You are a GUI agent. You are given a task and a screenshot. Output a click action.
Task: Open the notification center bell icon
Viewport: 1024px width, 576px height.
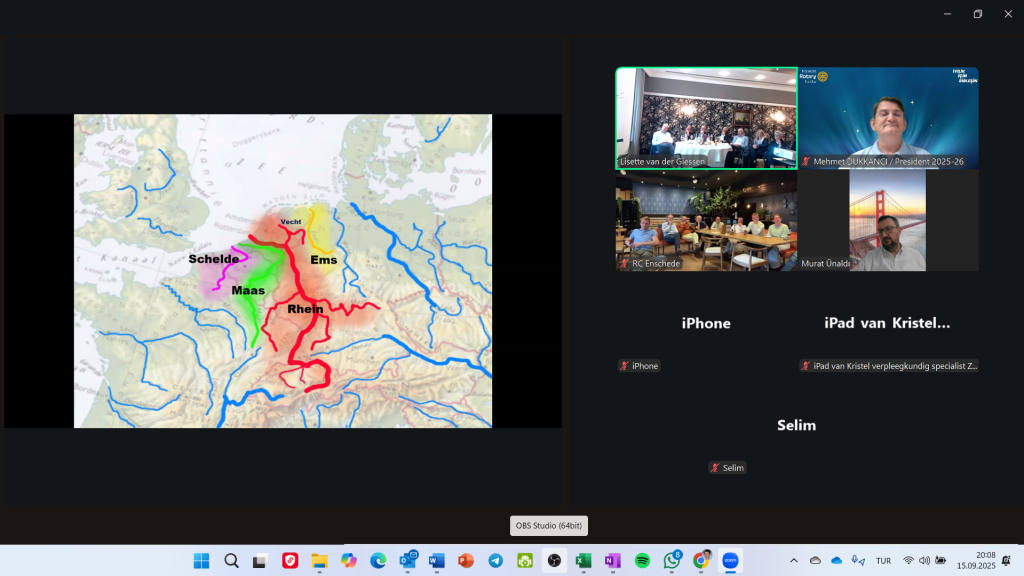(1005, 560)
